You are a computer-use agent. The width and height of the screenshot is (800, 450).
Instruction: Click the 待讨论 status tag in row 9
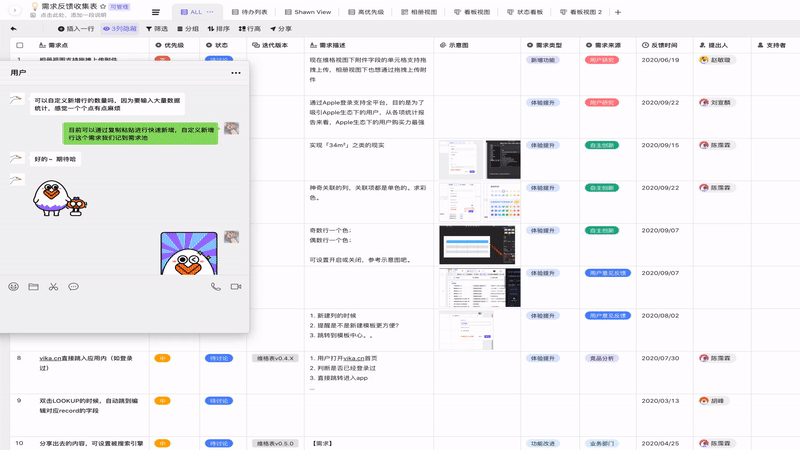point(219,401)
